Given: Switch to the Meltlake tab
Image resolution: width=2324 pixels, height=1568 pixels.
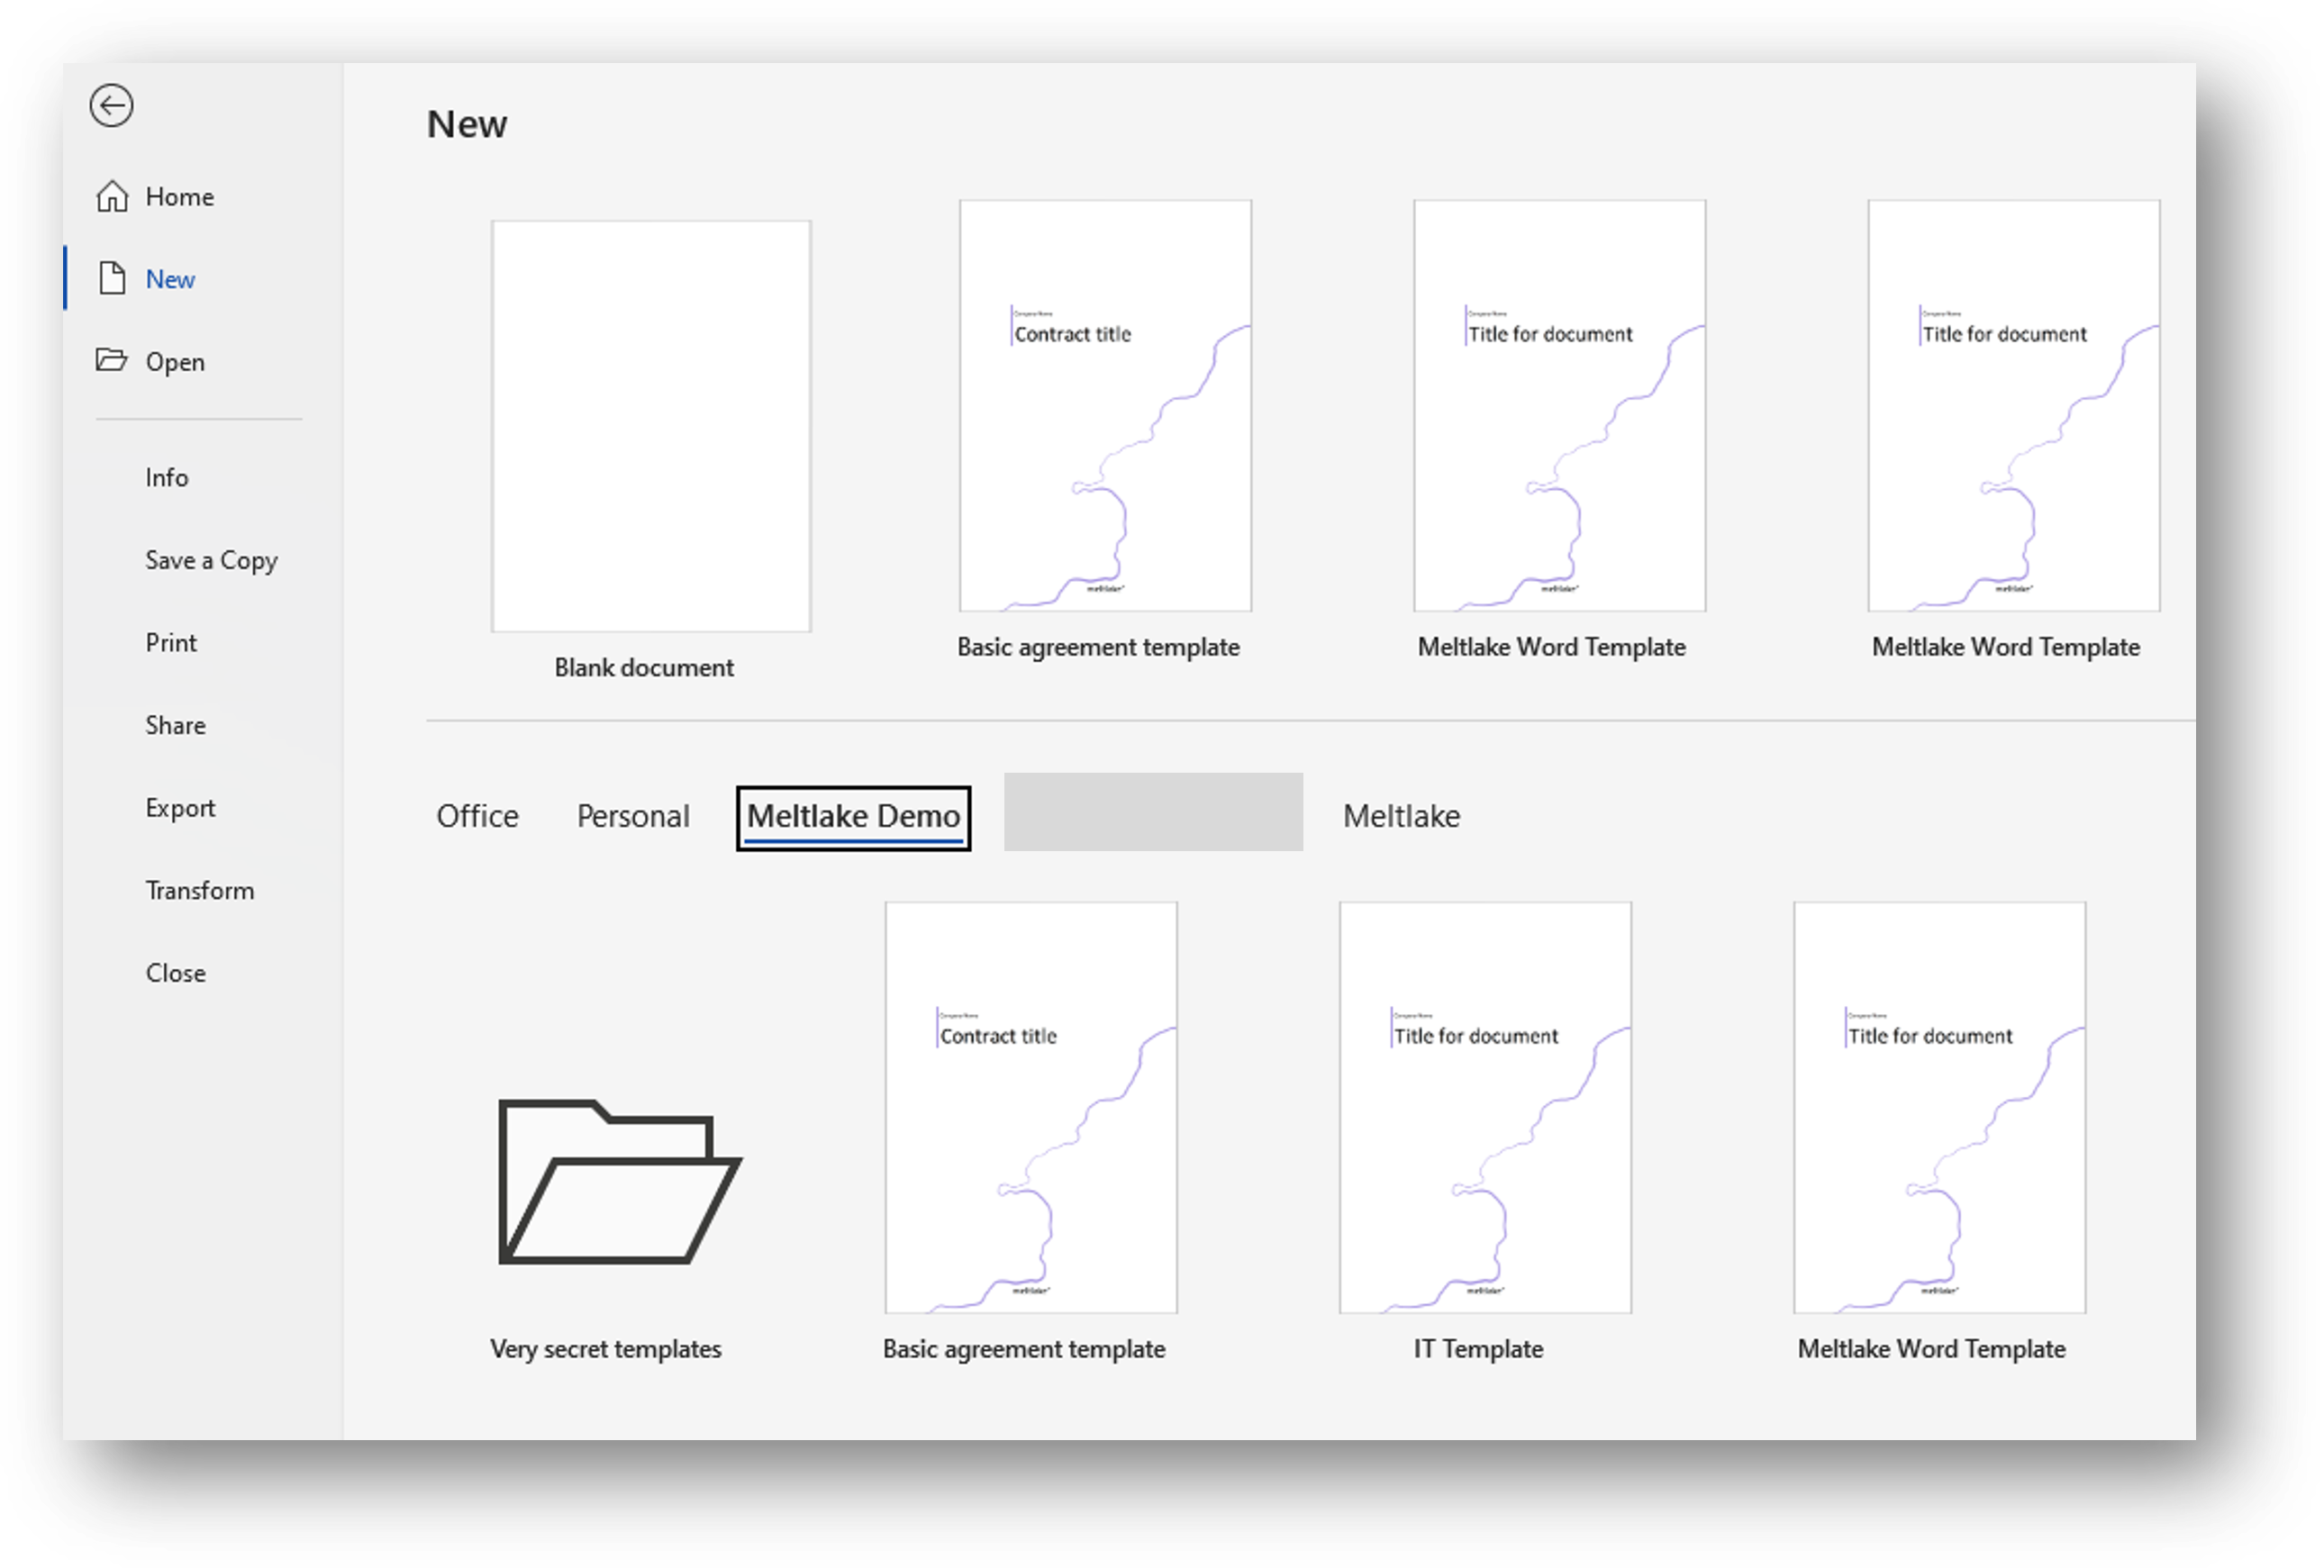Looking at the screenshot, I should [x=1401, y=817].
